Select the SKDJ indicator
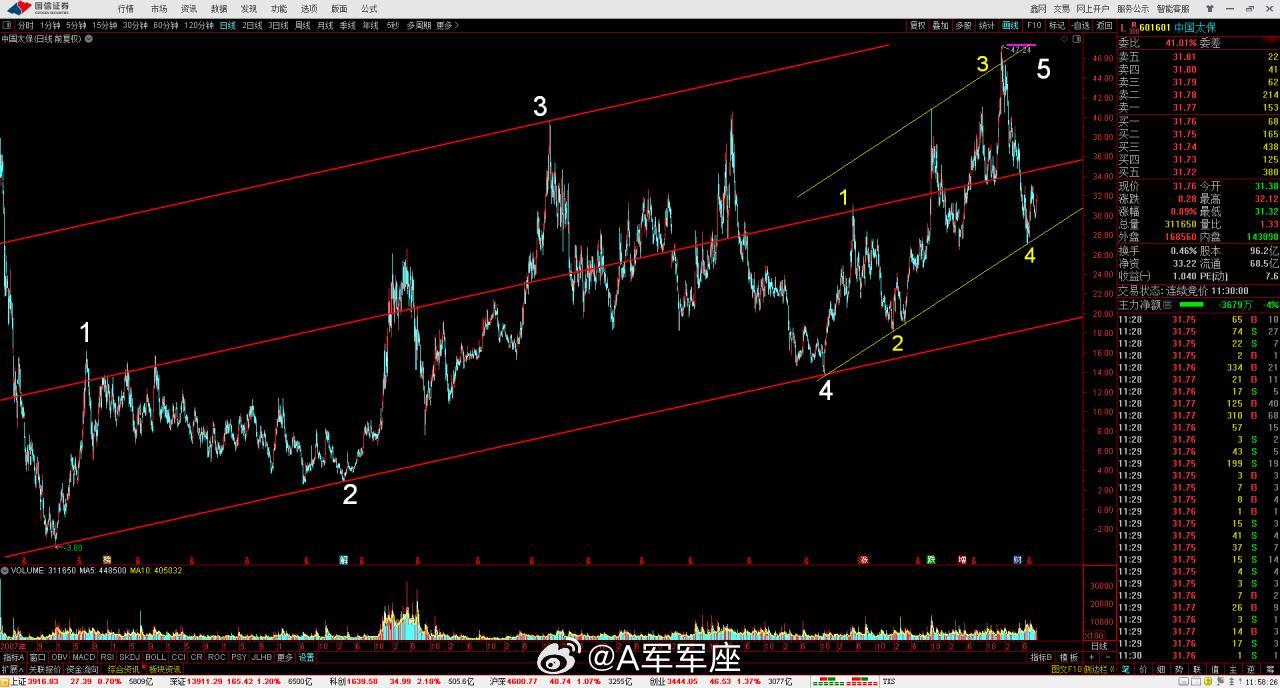1280x688 pixels. [130, 657]
